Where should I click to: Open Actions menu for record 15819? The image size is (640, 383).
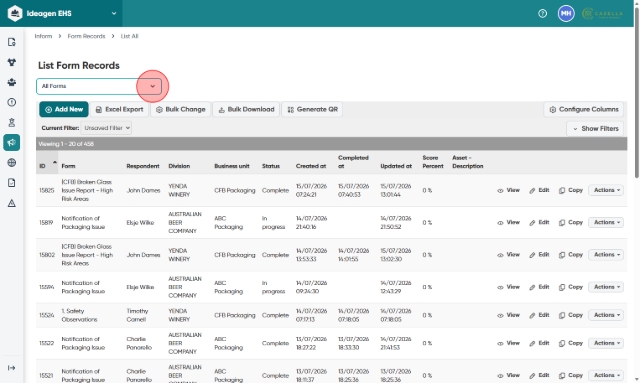click(x=606, y=223)
